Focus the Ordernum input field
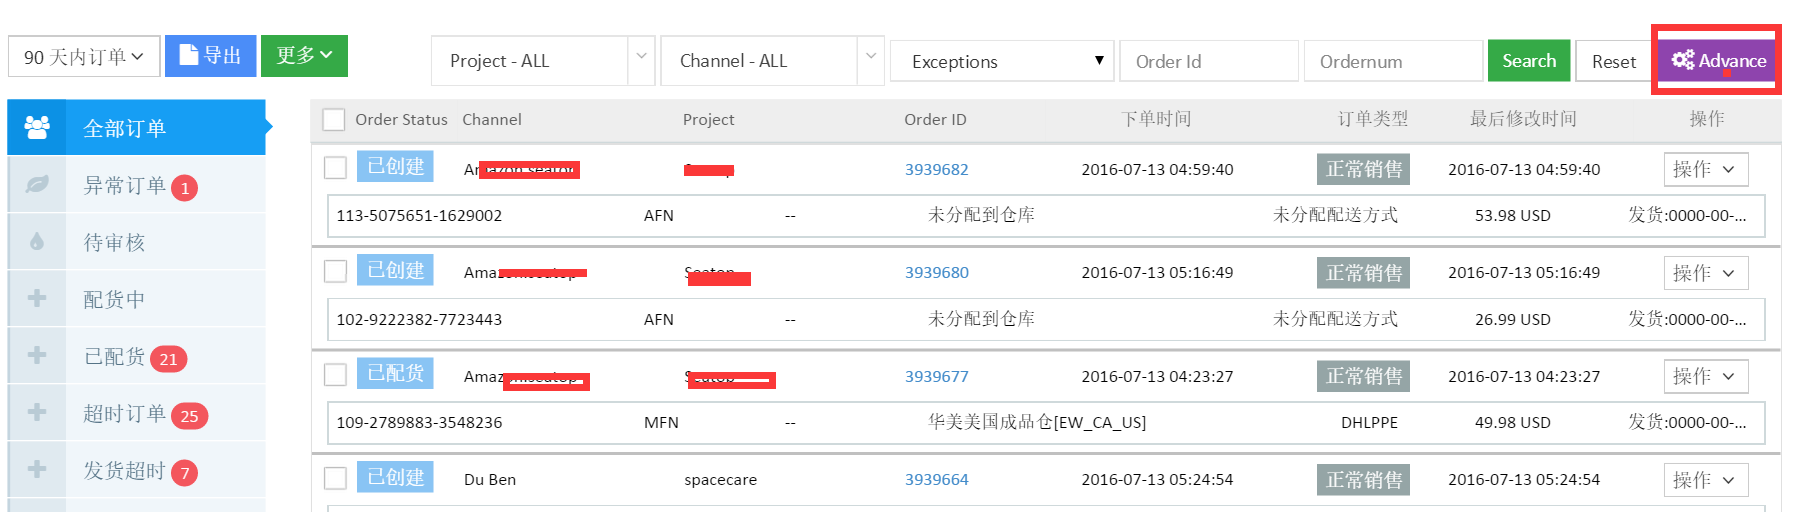The image size is (1797, 512). tap(1393, 61)
